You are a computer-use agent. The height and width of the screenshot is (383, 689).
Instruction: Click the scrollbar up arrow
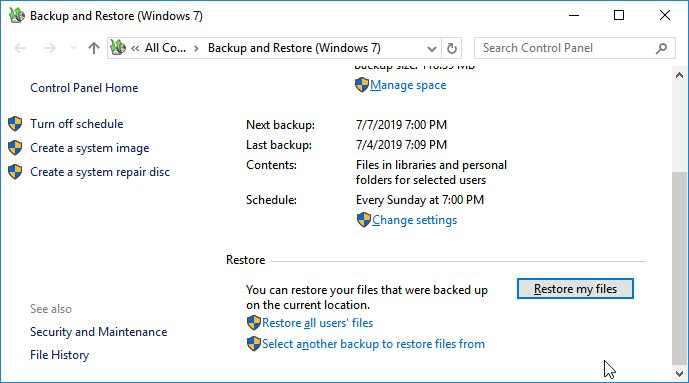point(679,75)
